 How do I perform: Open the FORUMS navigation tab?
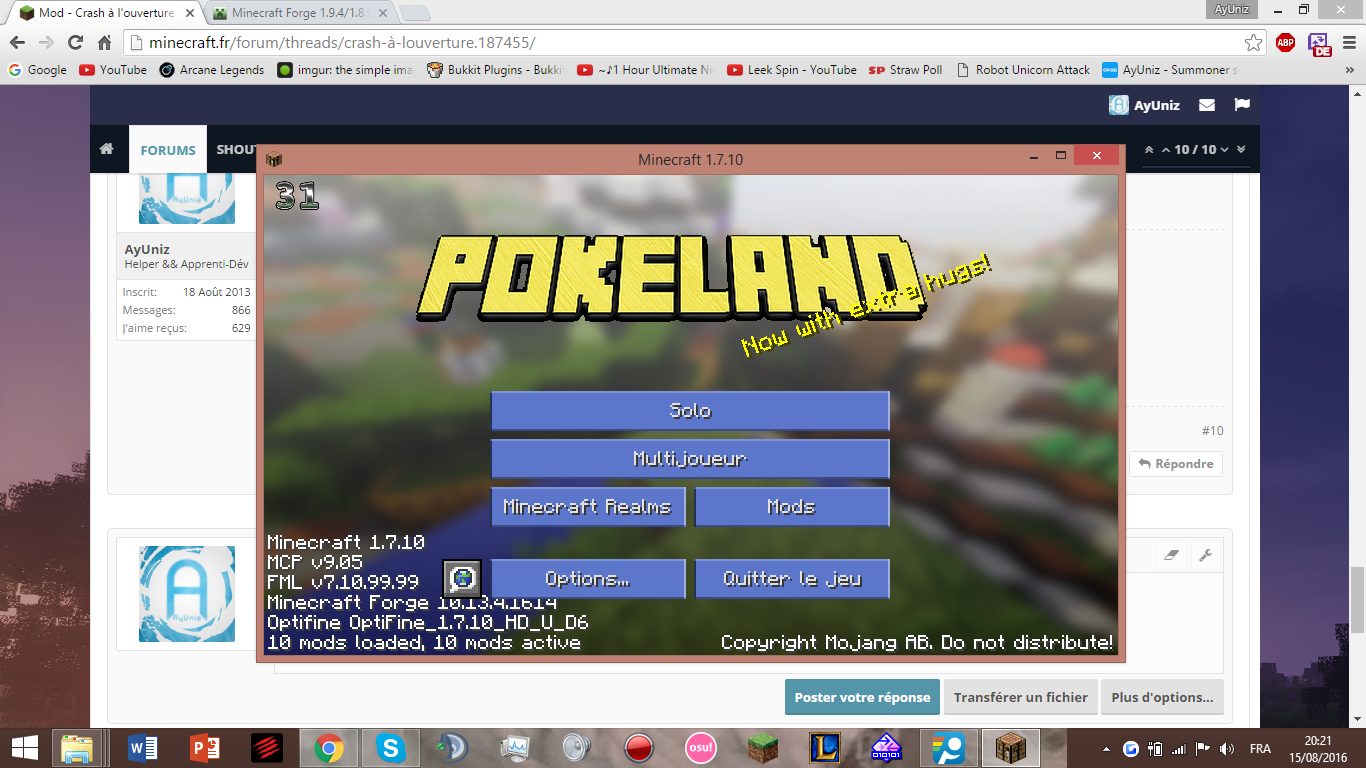click(x=168, y=150)
